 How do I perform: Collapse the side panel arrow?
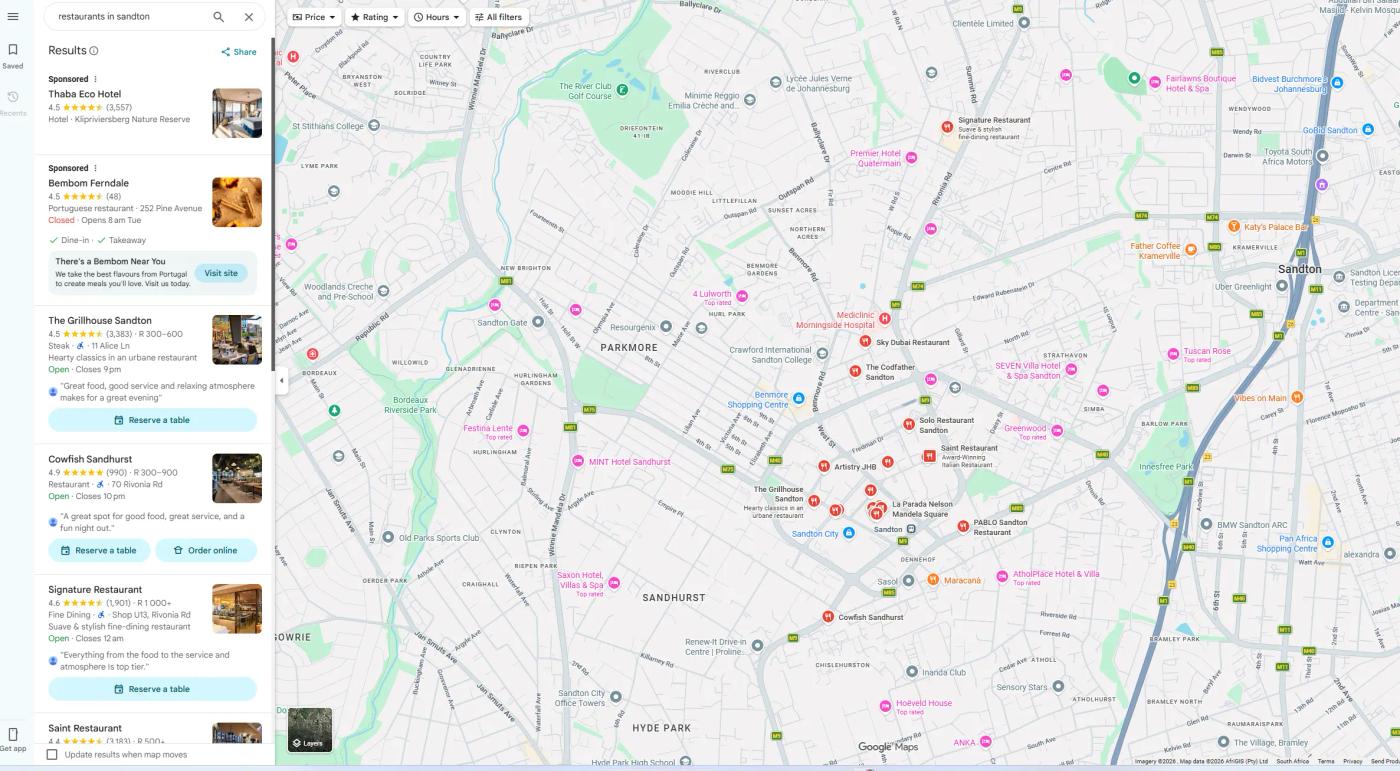pos(281,380)
